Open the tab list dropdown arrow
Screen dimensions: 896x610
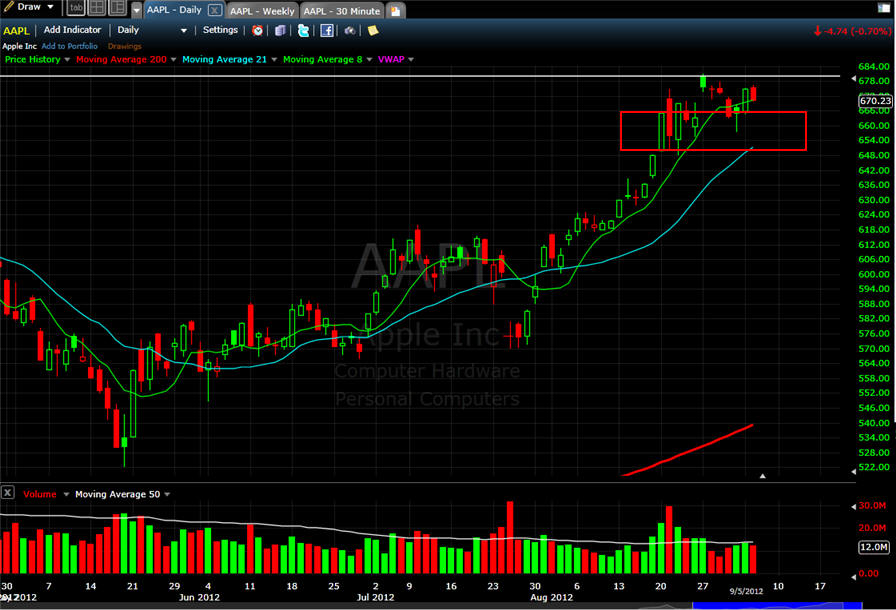click(x=136, y=10)
